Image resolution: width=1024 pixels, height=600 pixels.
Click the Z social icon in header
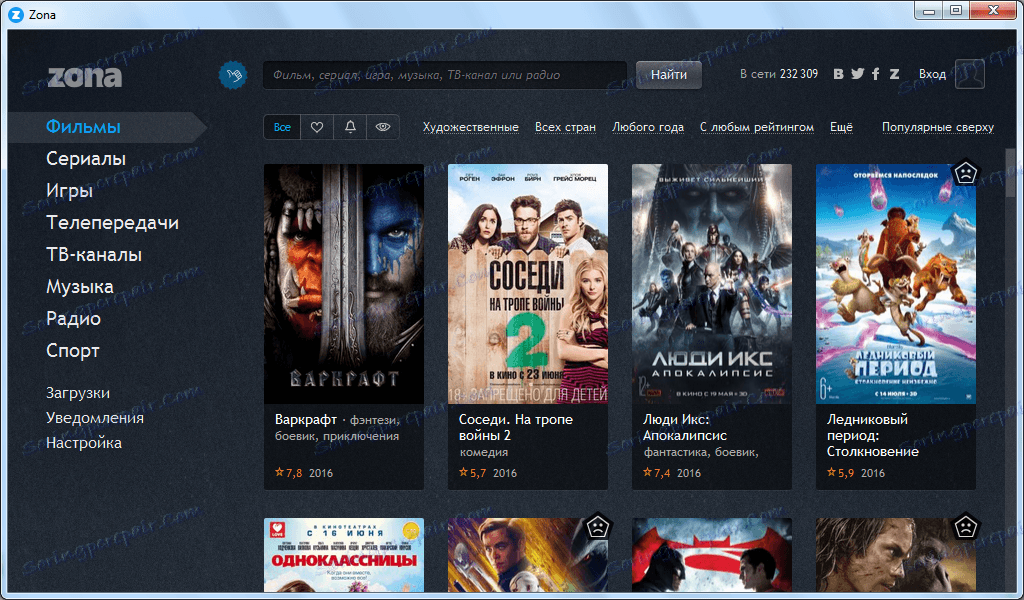coord(894,74)
